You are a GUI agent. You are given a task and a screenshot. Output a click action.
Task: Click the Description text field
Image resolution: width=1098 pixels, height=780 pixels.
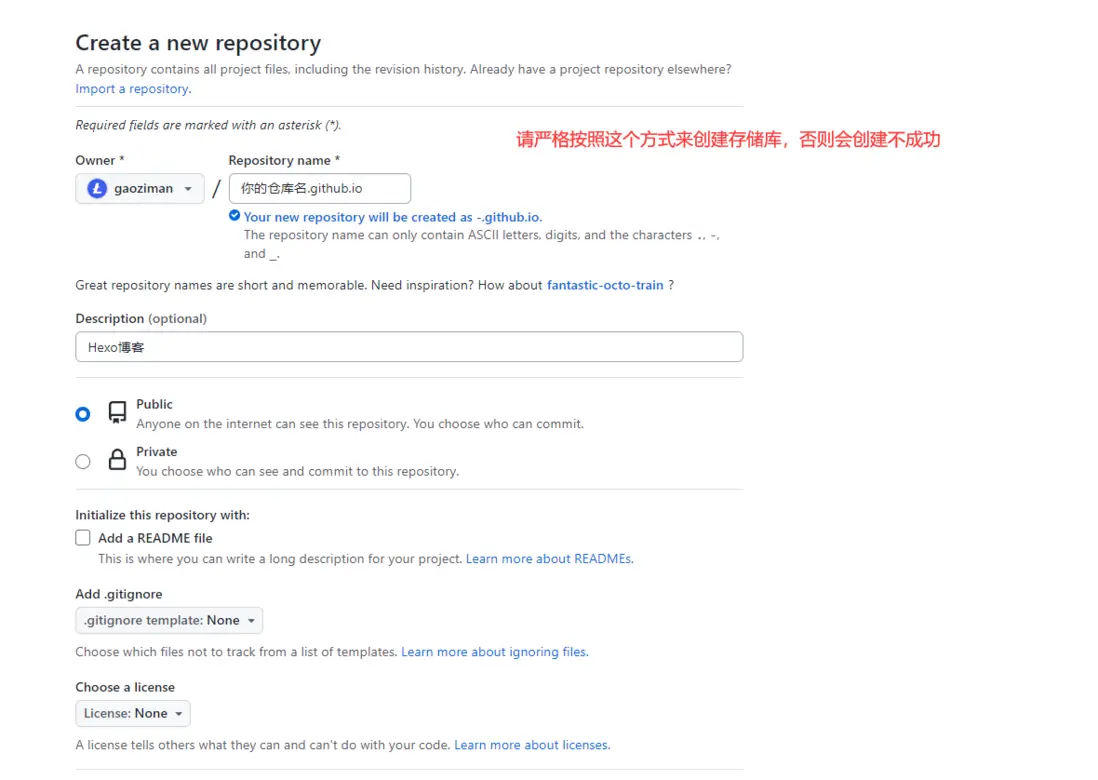pos(409,347)
